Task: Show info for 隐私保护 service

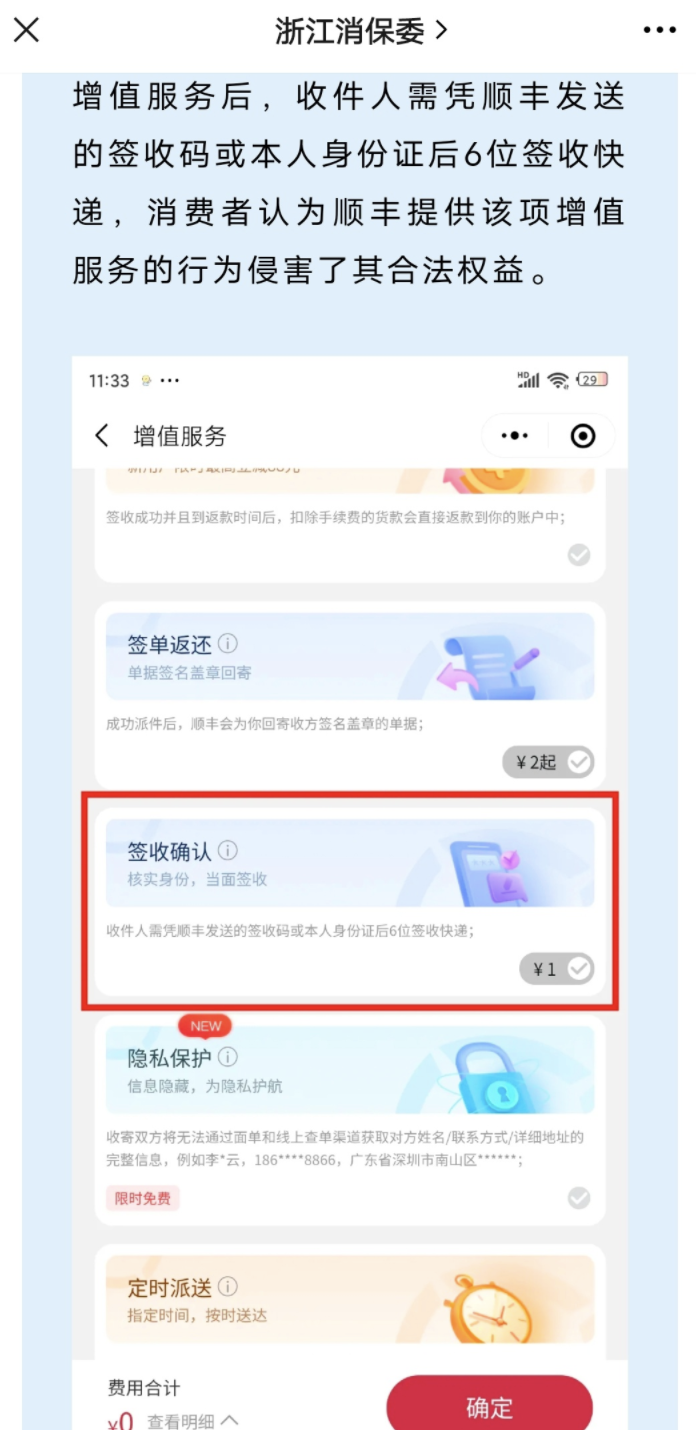Action: tap(228, 1057)
